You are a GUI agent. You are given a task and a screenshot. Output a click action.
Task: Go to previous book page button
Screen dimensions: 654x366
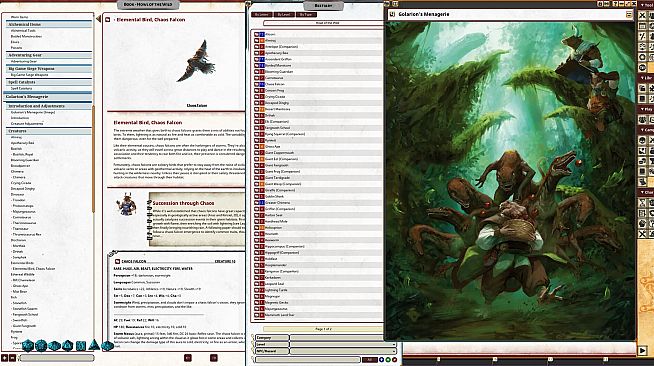pyautogui.click(x=188, y=358)
